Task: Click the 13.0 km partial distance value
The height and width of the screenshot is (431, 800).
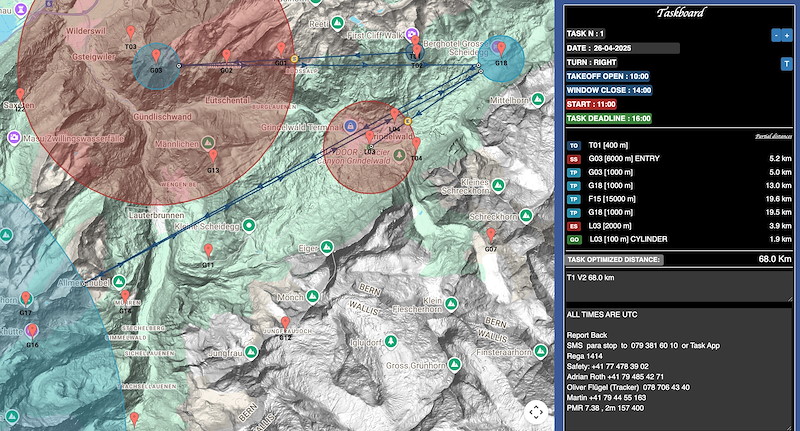Action: coord(779,186)
